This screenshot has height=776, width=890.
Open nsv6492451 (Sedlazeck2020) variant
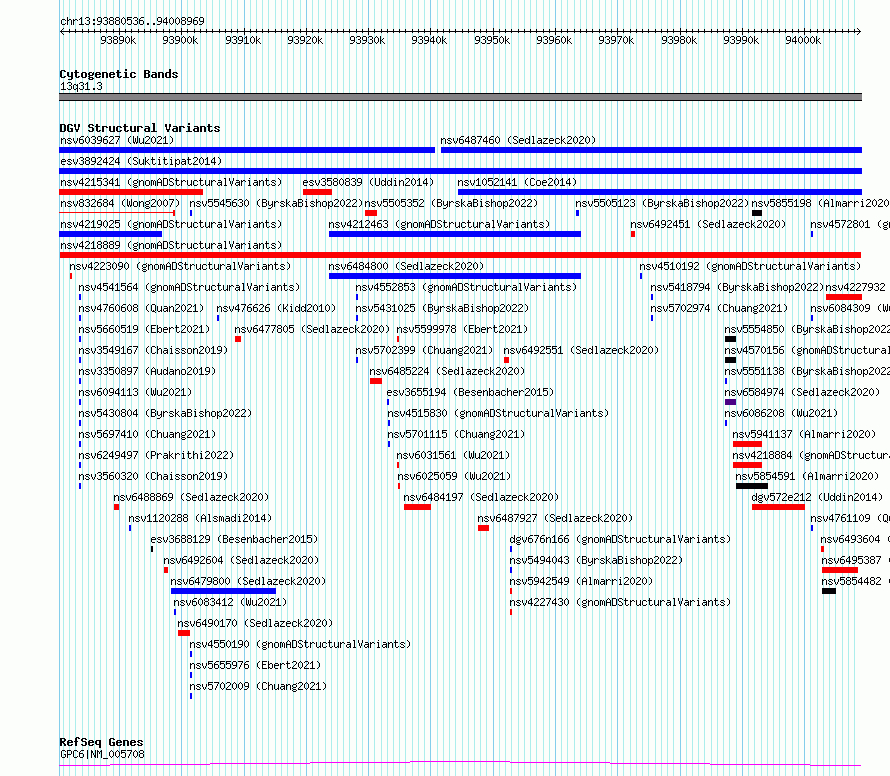708,224
